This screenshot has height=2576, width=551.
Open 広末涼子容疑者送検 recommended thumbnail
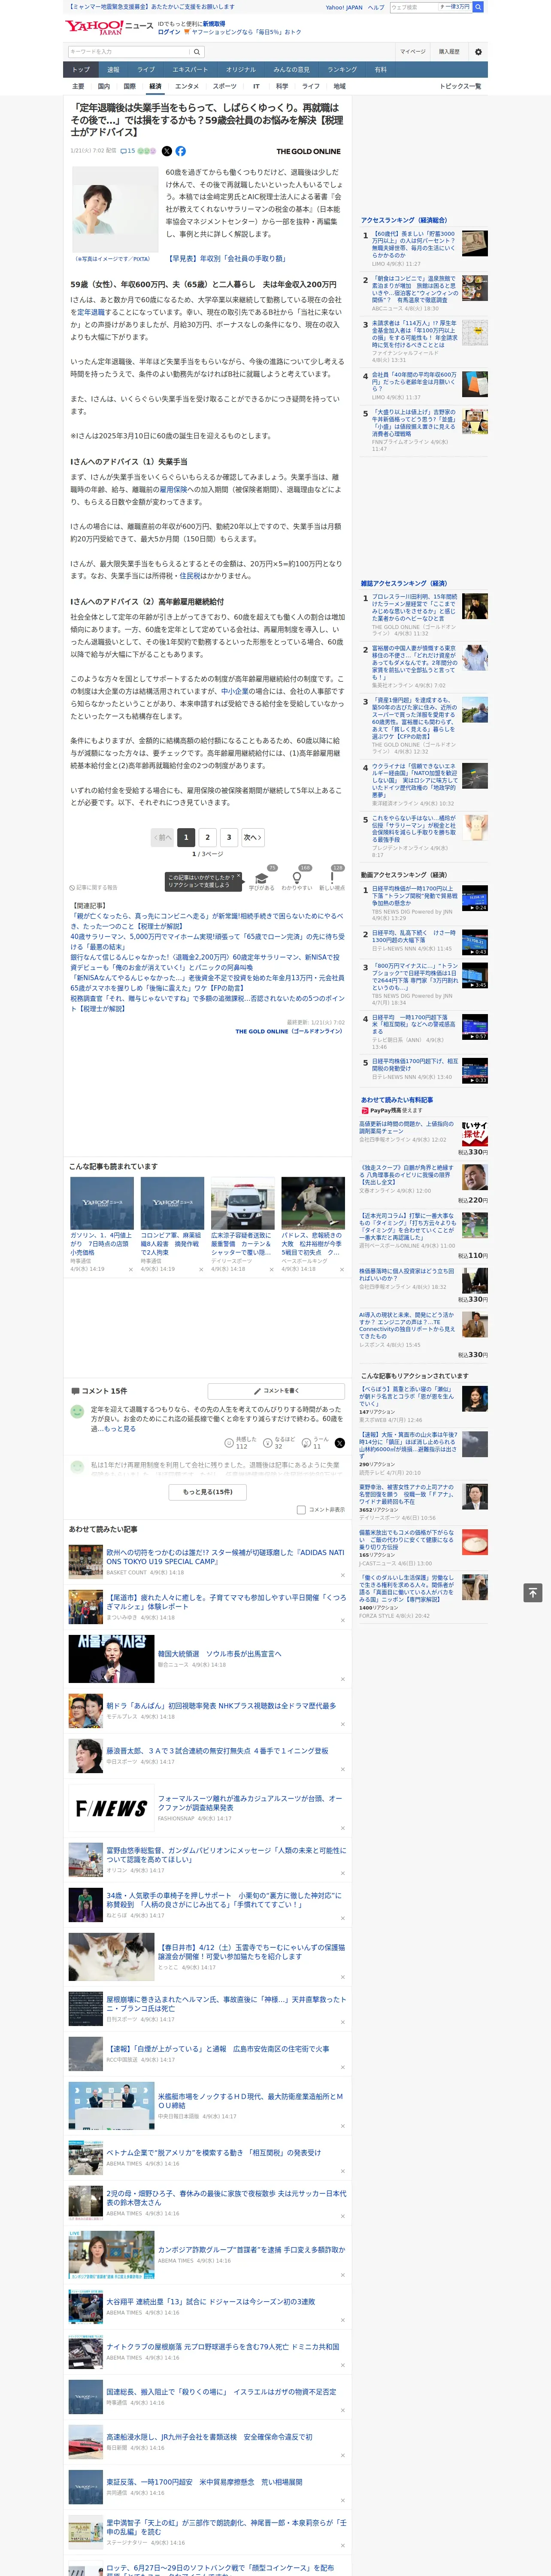click(243, 1202)
